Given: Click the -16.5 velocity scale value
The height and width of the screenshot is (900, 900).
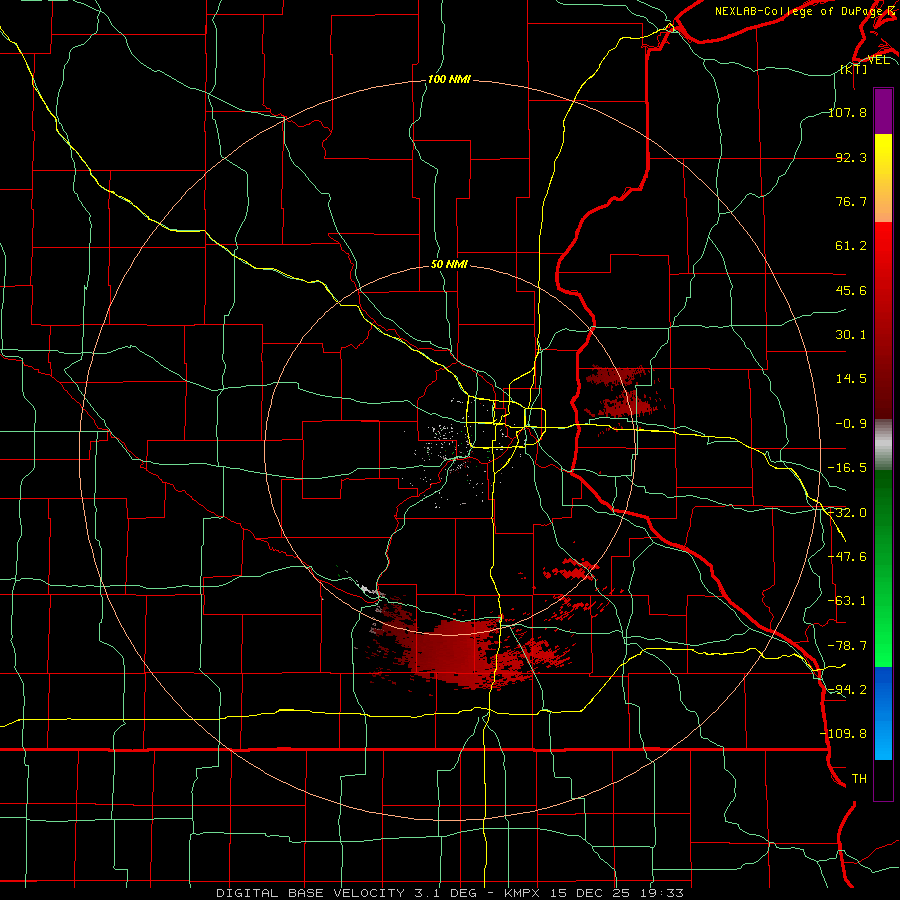Looking at the screenshot, I should coord(847,468).
